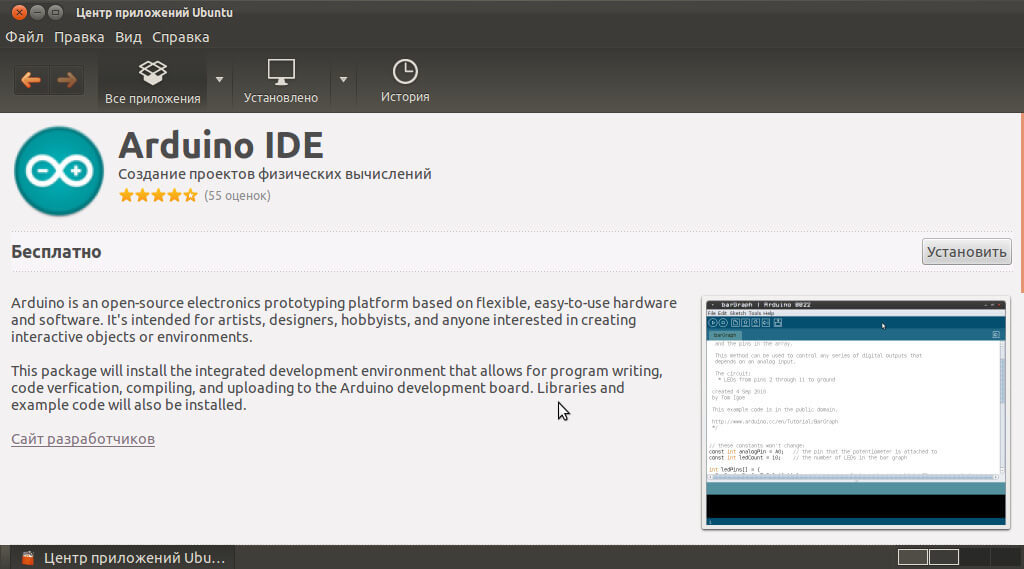The width and height of the screenshot is (1024, 569).
Task: Open the History (История) clock view
Action: coord(405,82)
